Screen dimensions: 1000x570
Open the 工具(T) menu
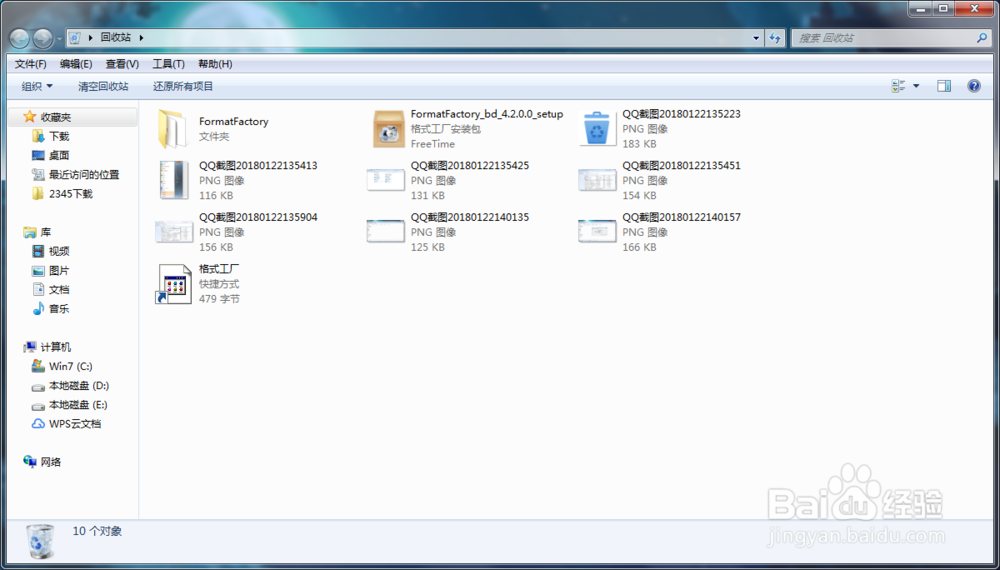point(168,64)
